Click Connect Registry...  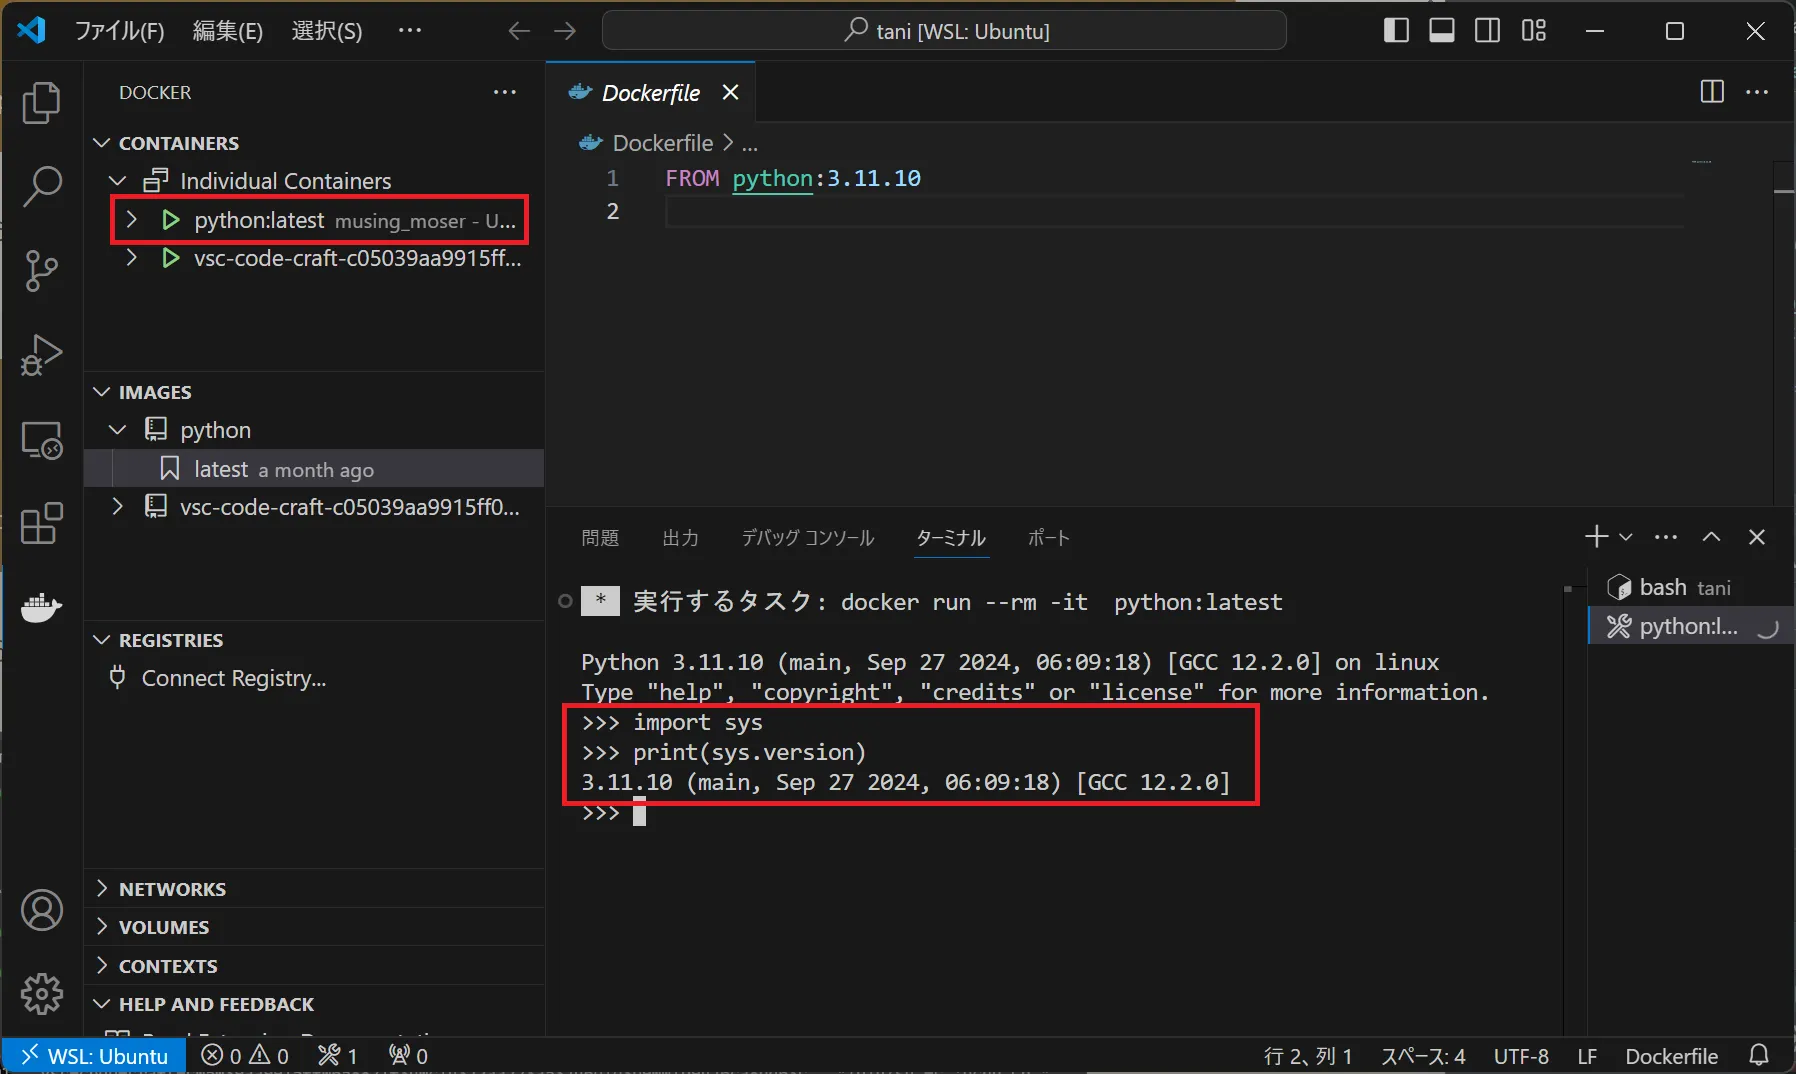232,677
